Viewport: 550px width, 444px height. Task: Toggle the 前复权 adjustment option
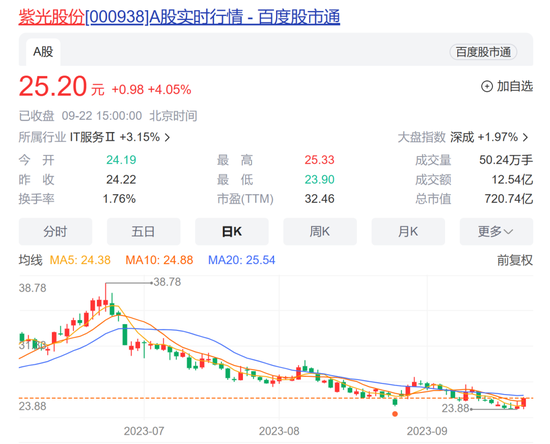coord(515,260)
